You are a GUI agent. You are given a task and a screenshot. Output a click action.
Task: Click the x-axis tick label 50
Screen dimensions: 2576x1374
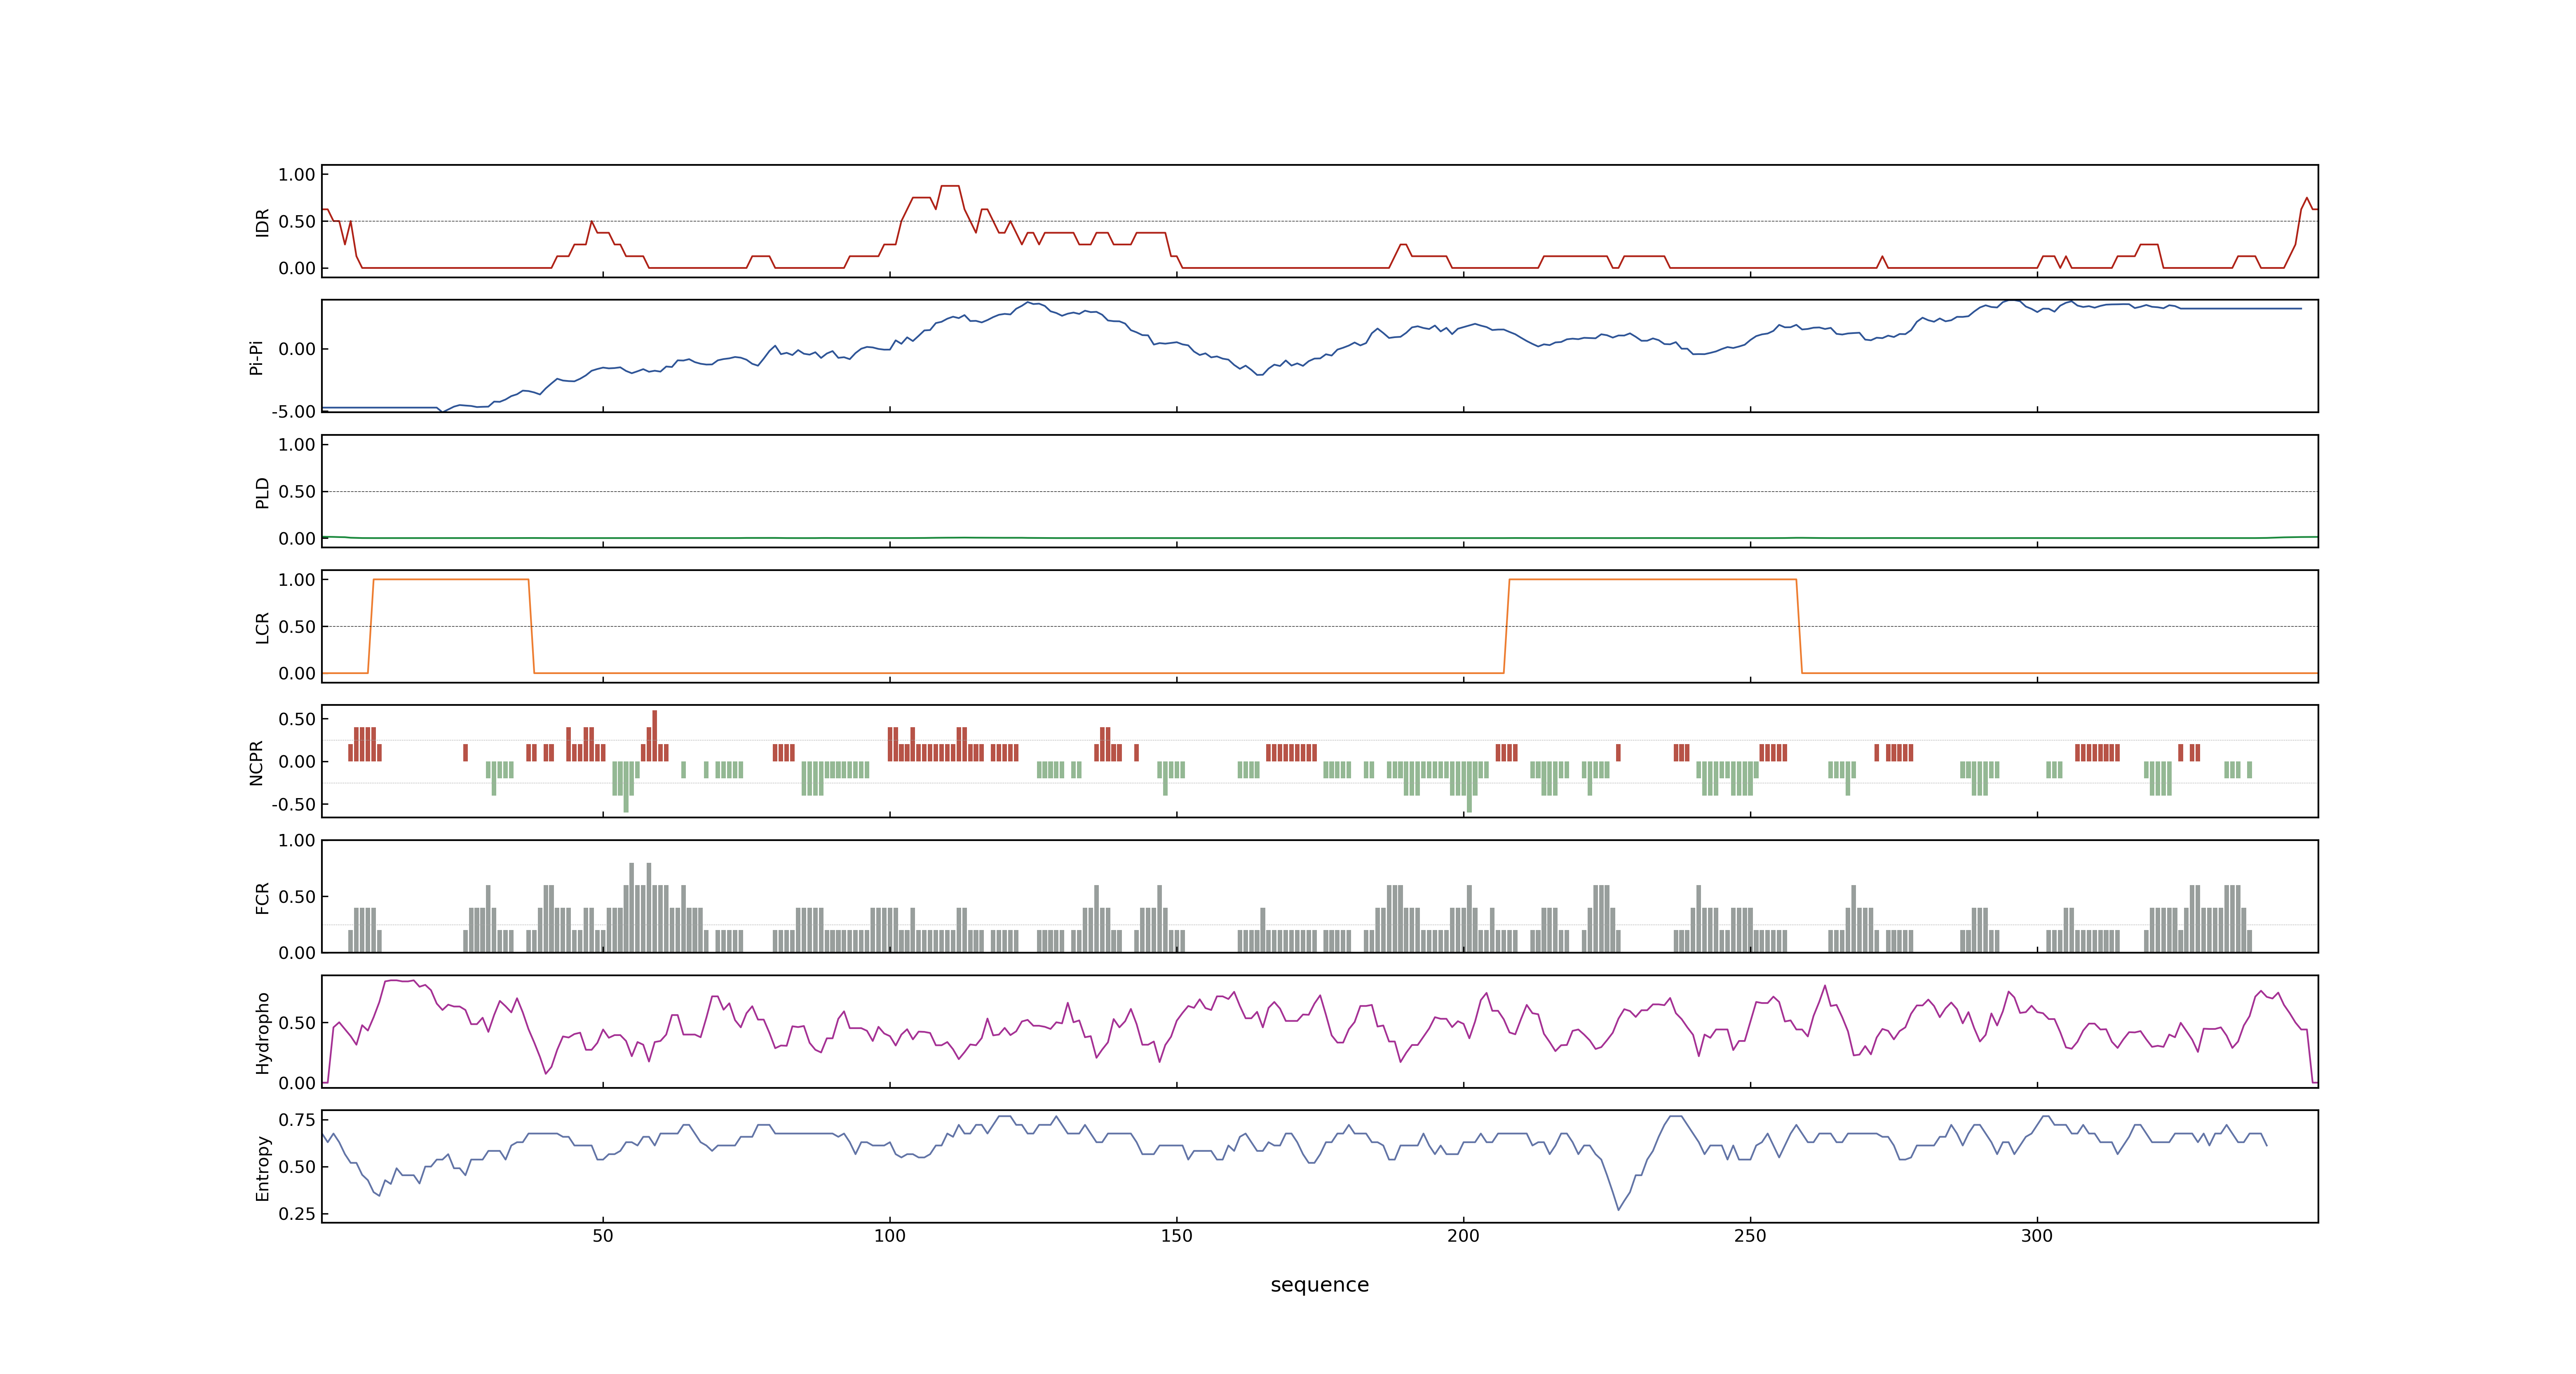pos(603,1236)
